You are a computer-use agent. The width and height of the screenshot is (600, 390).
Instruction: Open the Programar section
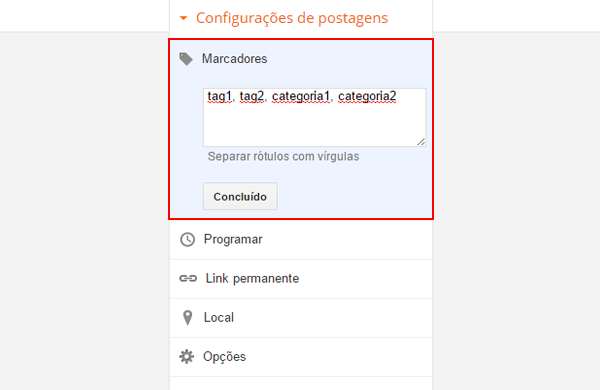pyautogui.click(x=301, y=240)
